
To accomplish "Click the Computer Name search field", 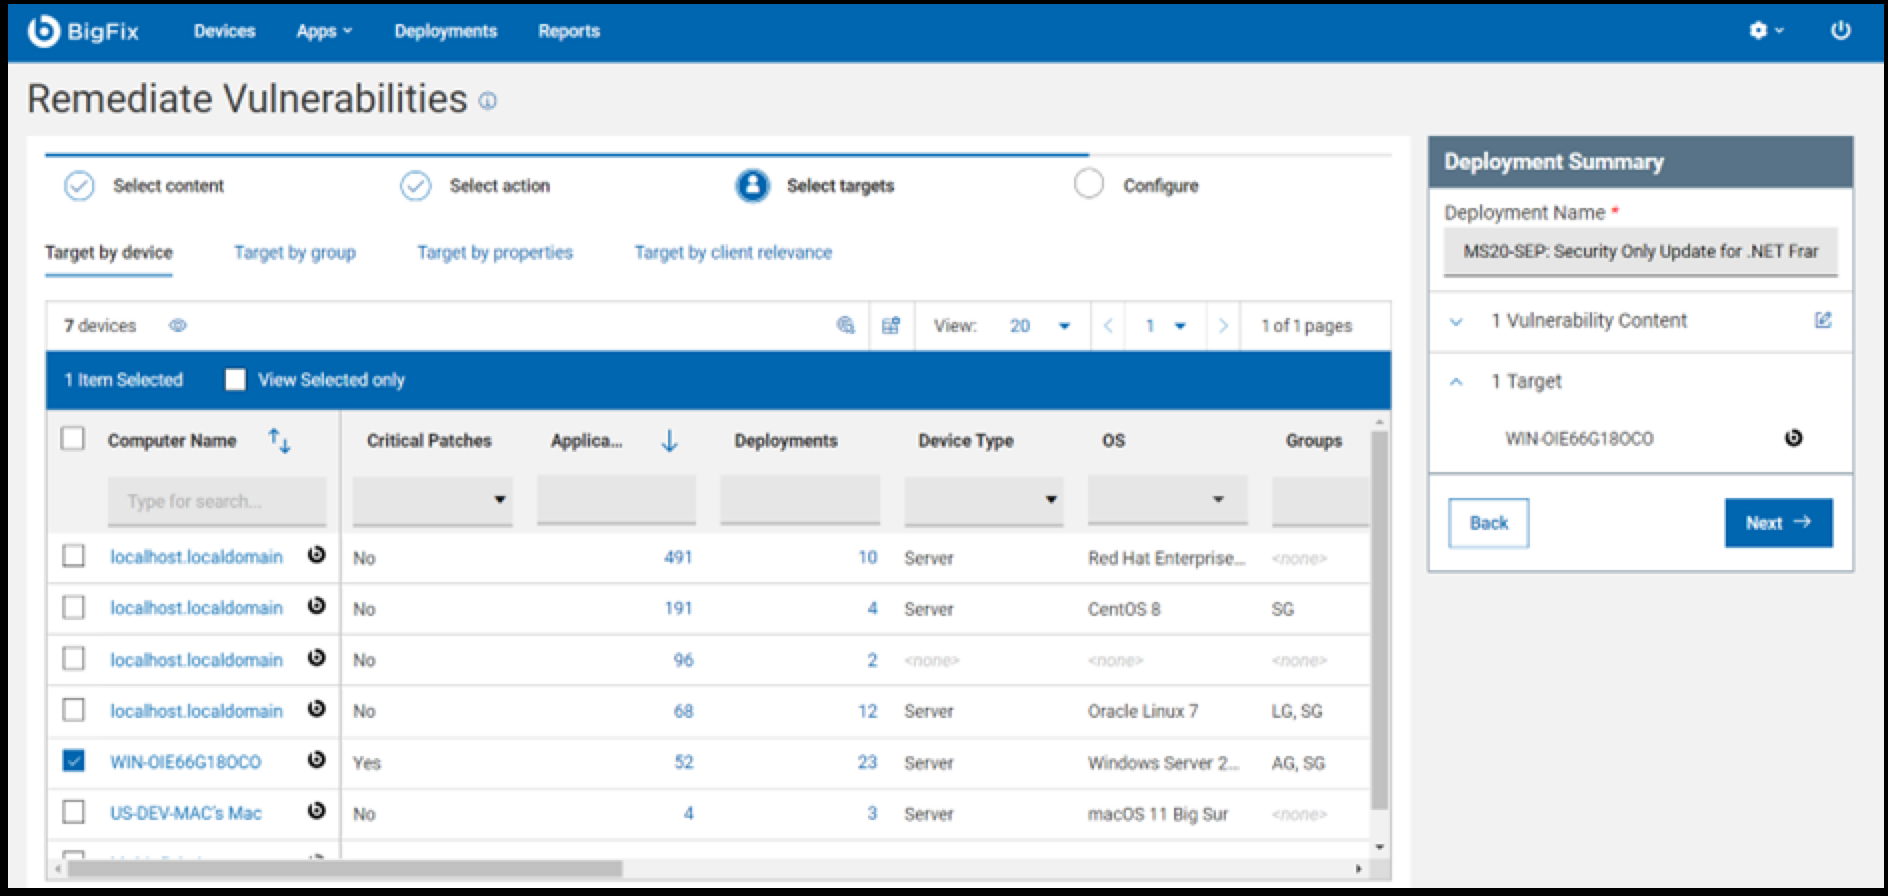I will tap(216, 501).
